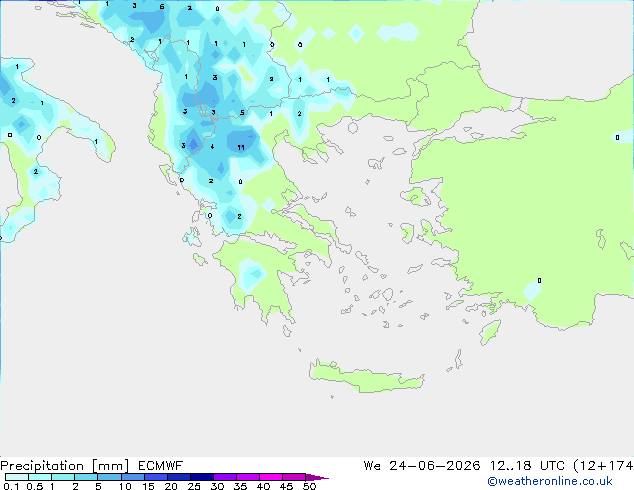Viewport: 634px width, 490px height.
Task: Pick the 1–2 mm legend color swatch
Action: pyautogui.click(x=63, y=477)
